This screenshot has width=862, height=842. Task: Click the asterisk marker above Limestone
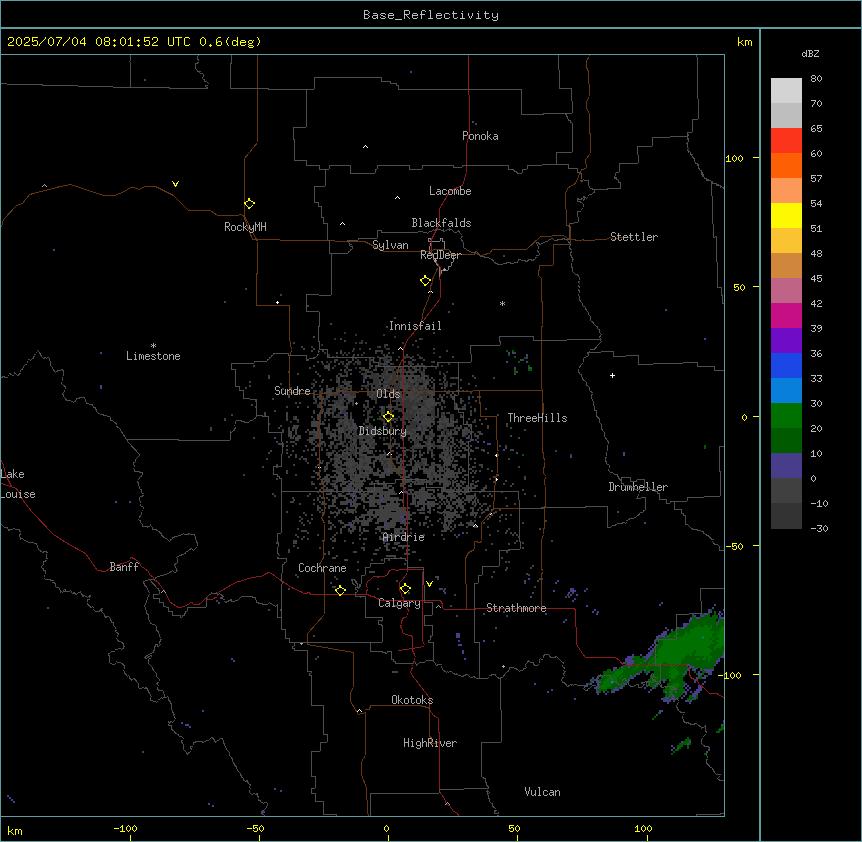pos(153,346)
